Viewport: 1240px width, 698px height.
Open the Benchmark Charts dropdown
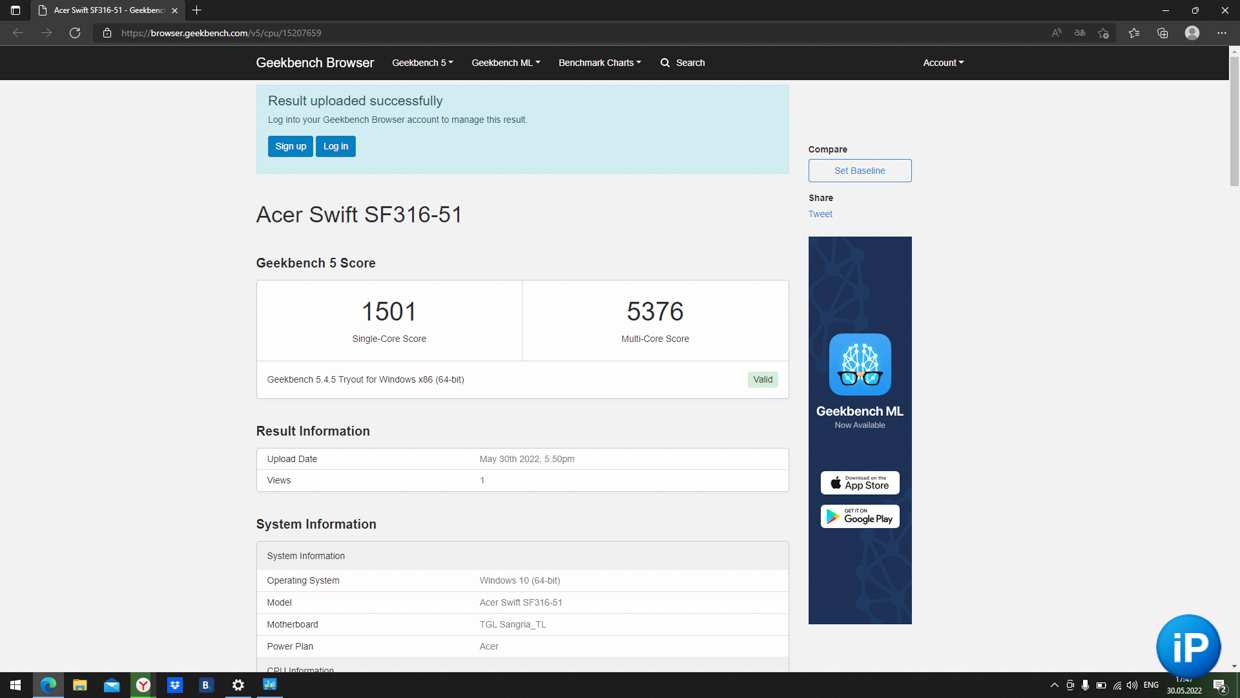pos(599,63)
